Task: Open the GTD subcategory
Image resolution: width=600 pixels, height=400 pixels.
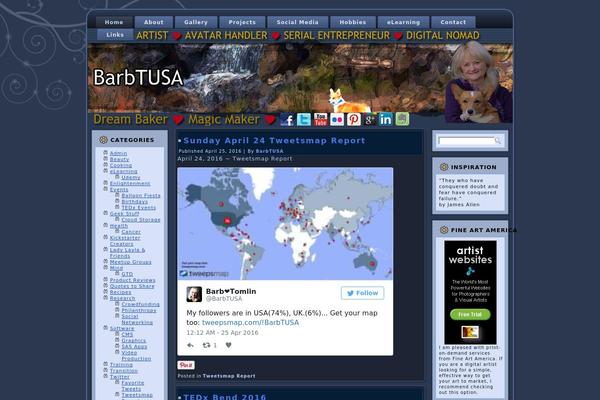Action: [127, 274]
